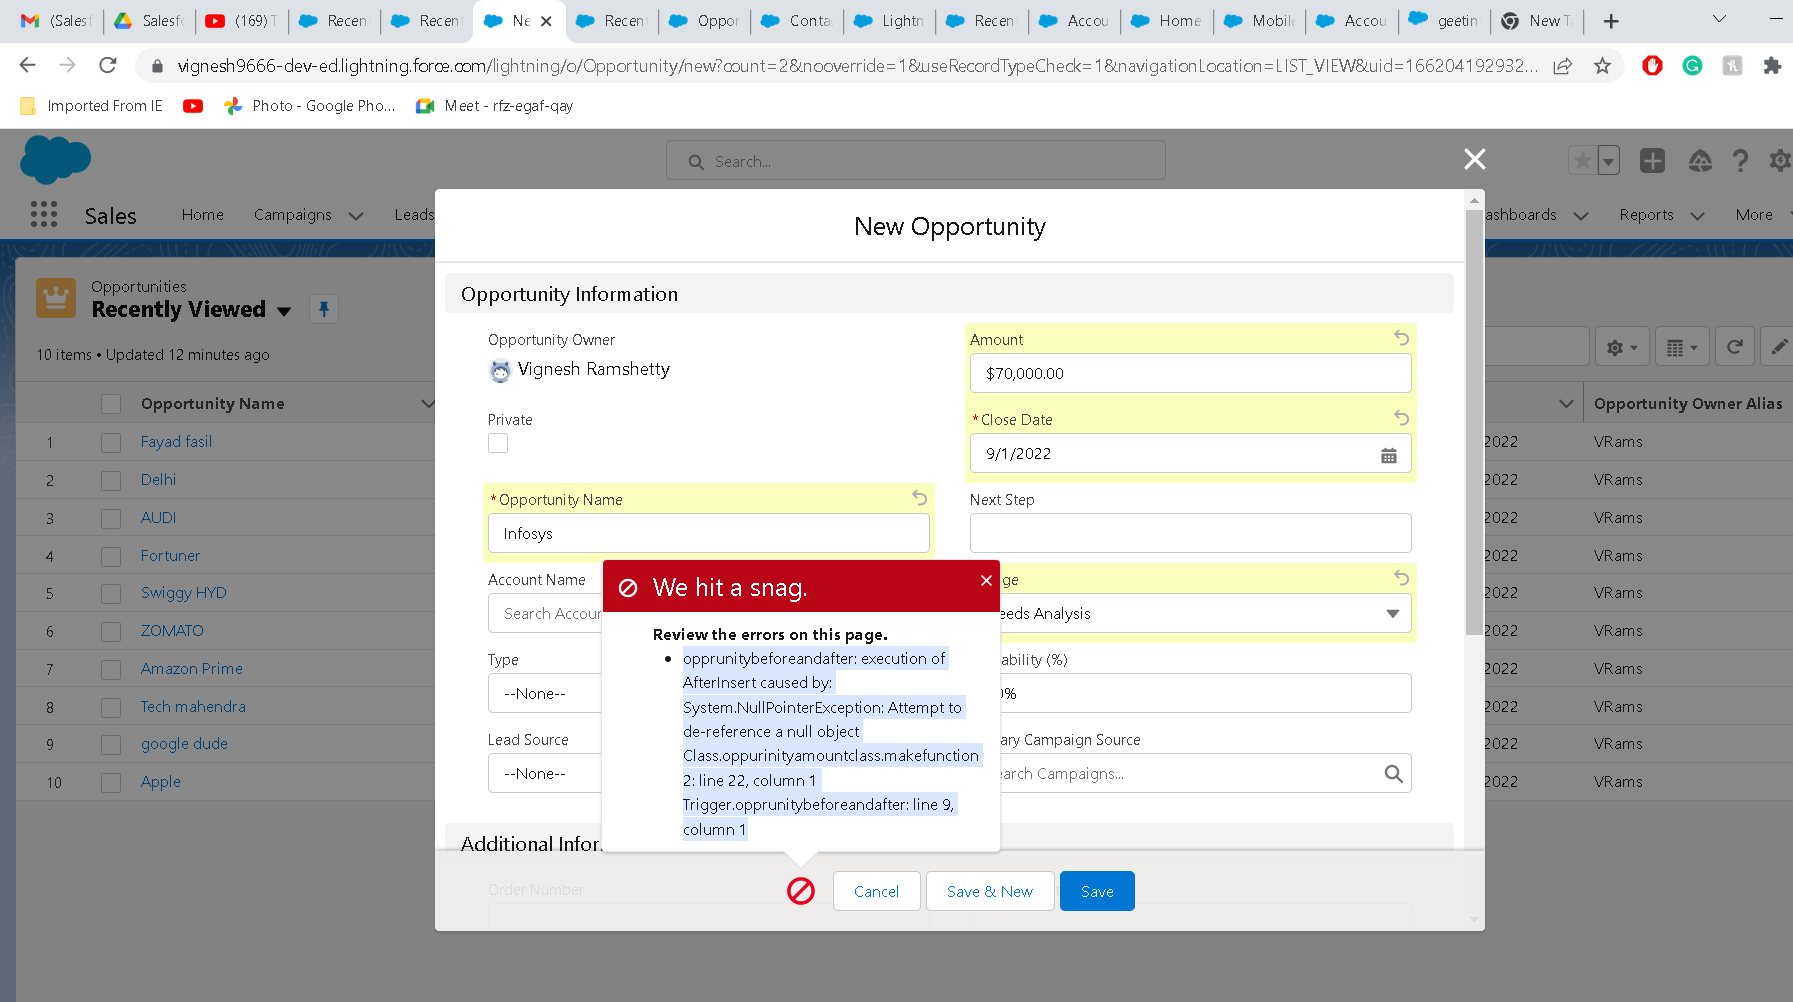Check the select-all rows header checkbox

click(x=111, y=404)
